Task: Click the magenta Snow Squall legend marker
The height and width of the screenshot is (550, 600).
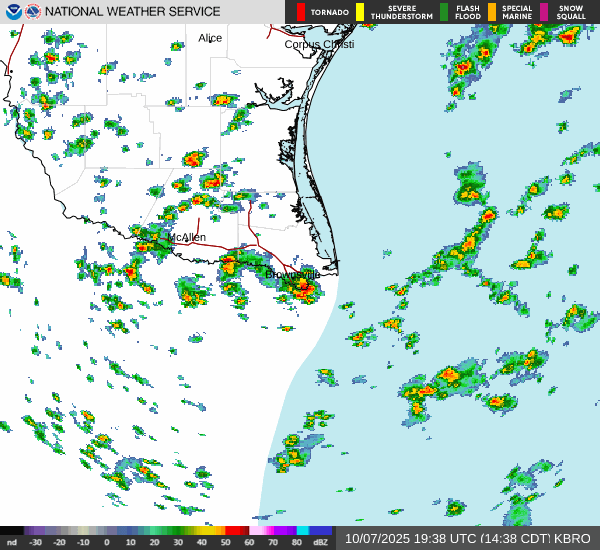Action: 545,12
